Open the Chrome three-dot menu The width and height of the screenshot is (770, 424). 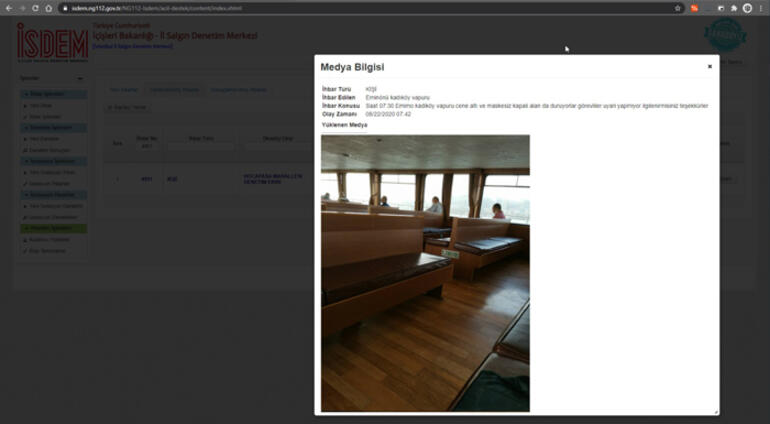click(x=761, y=8)
